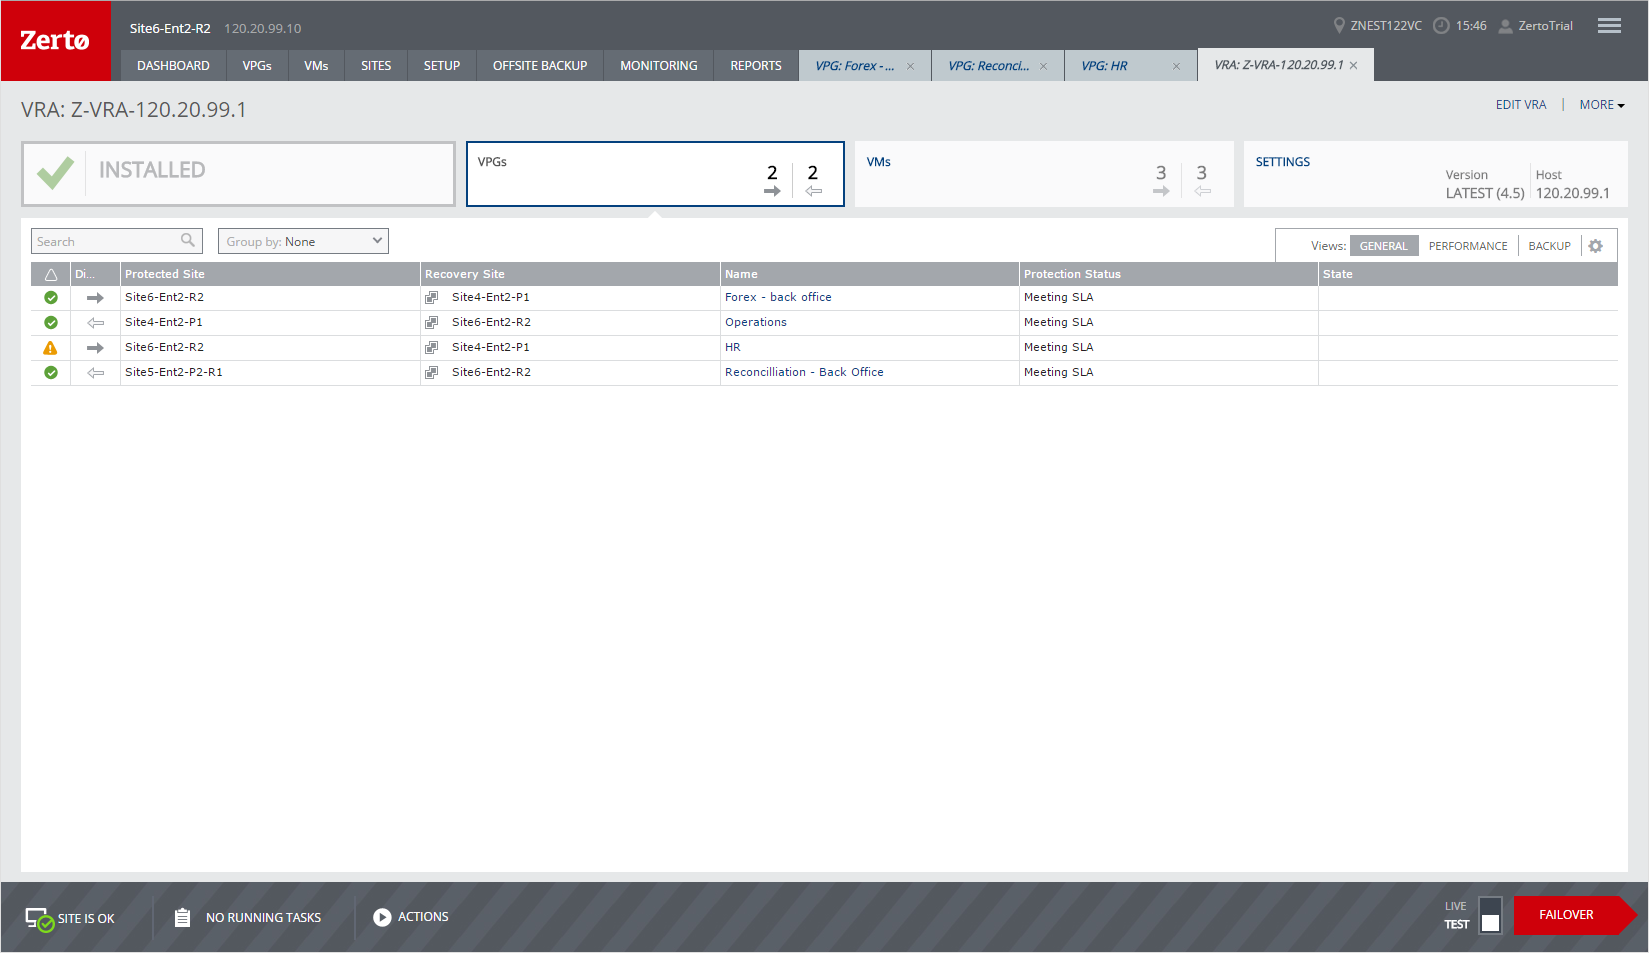Open the Offsite Backup tab
The image size is (1649, 953).
[540, 66]
